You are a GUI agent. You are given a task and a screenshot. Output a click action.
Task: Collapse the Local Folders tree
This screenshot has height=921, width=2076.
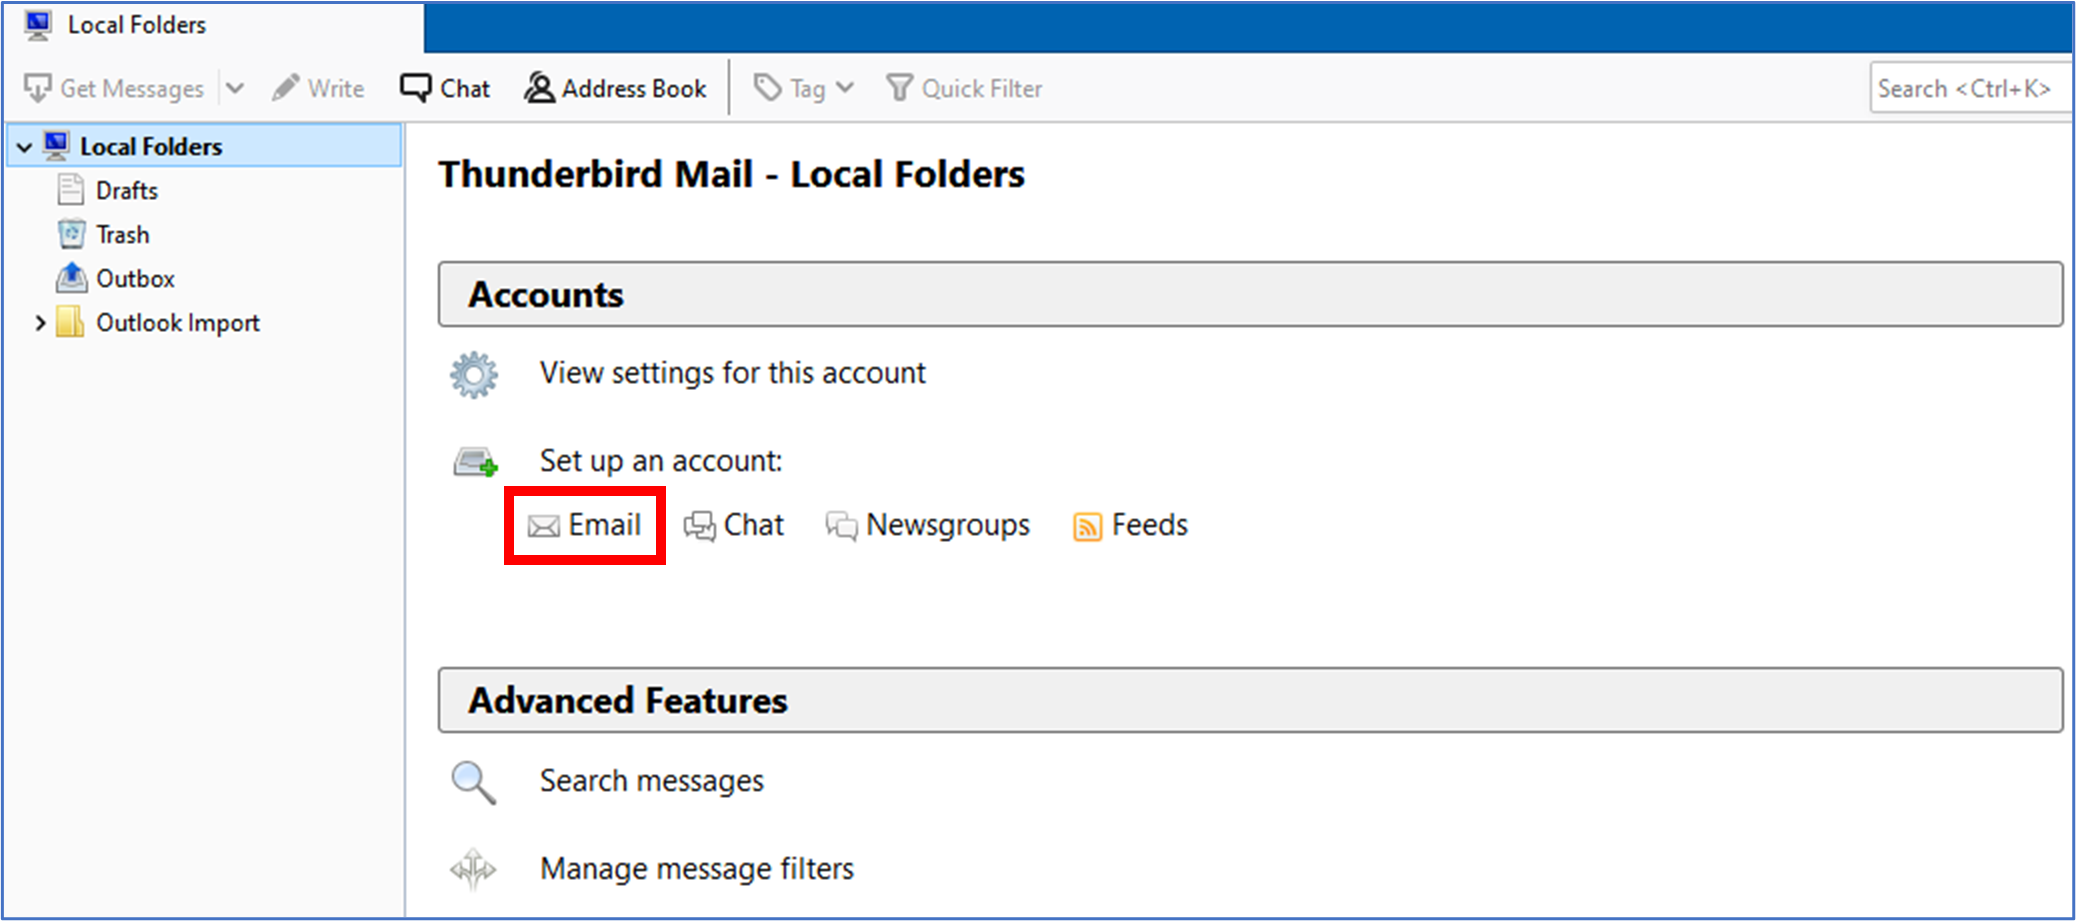pos(25,147)
